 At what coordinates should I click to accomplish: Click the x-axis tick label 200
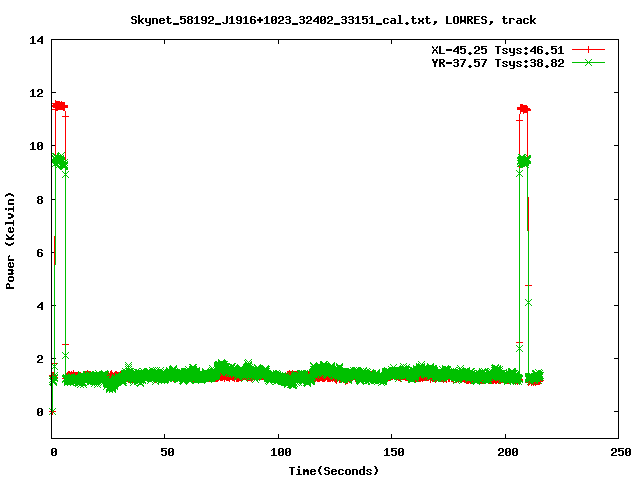click(508, 452)
